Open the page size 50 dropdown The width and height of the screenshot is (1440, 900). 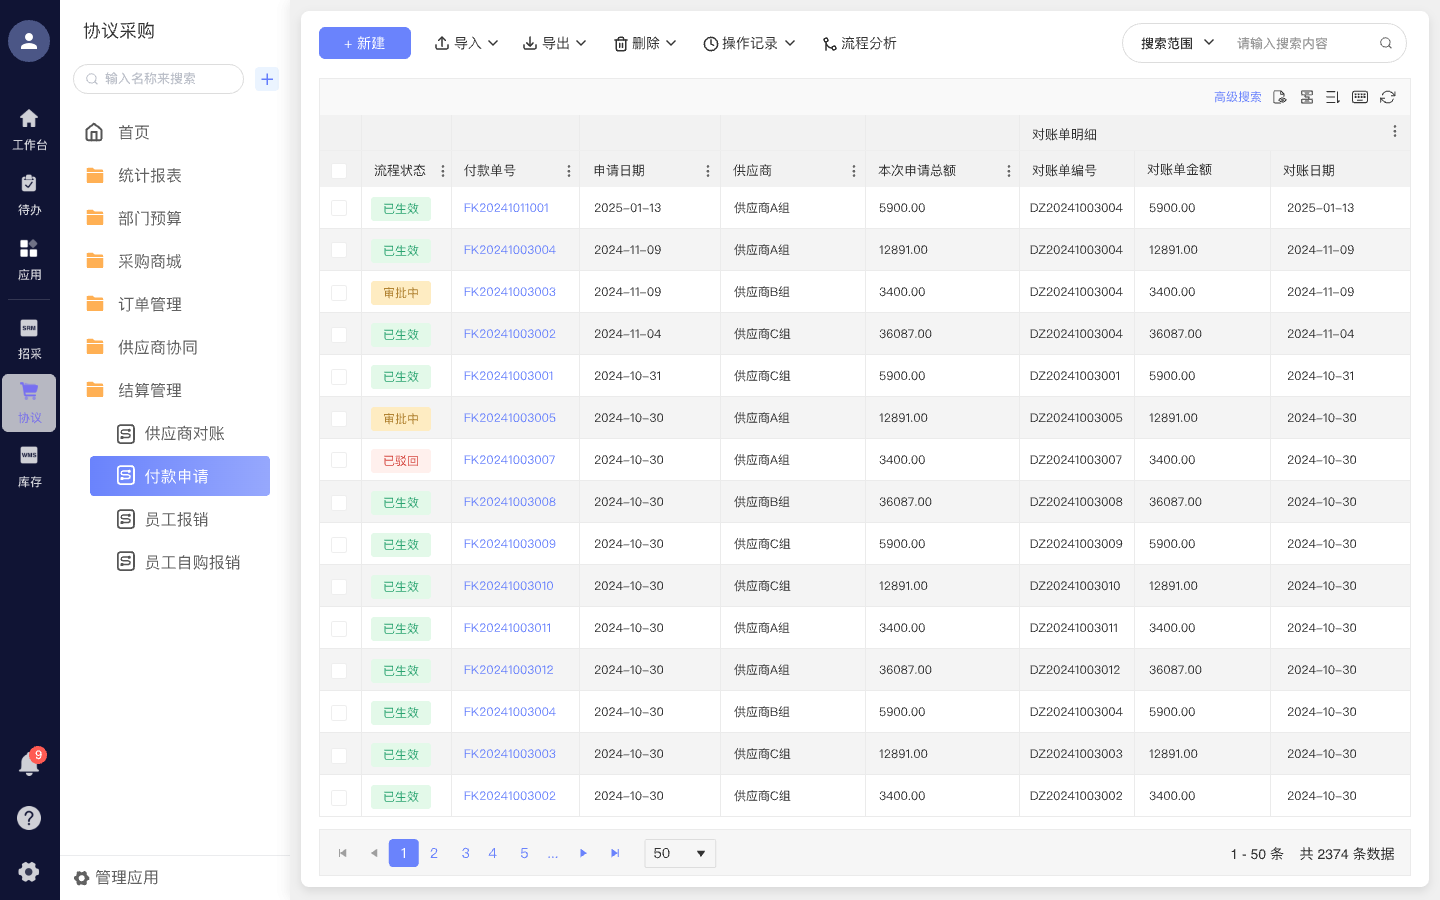coord(680,853)
